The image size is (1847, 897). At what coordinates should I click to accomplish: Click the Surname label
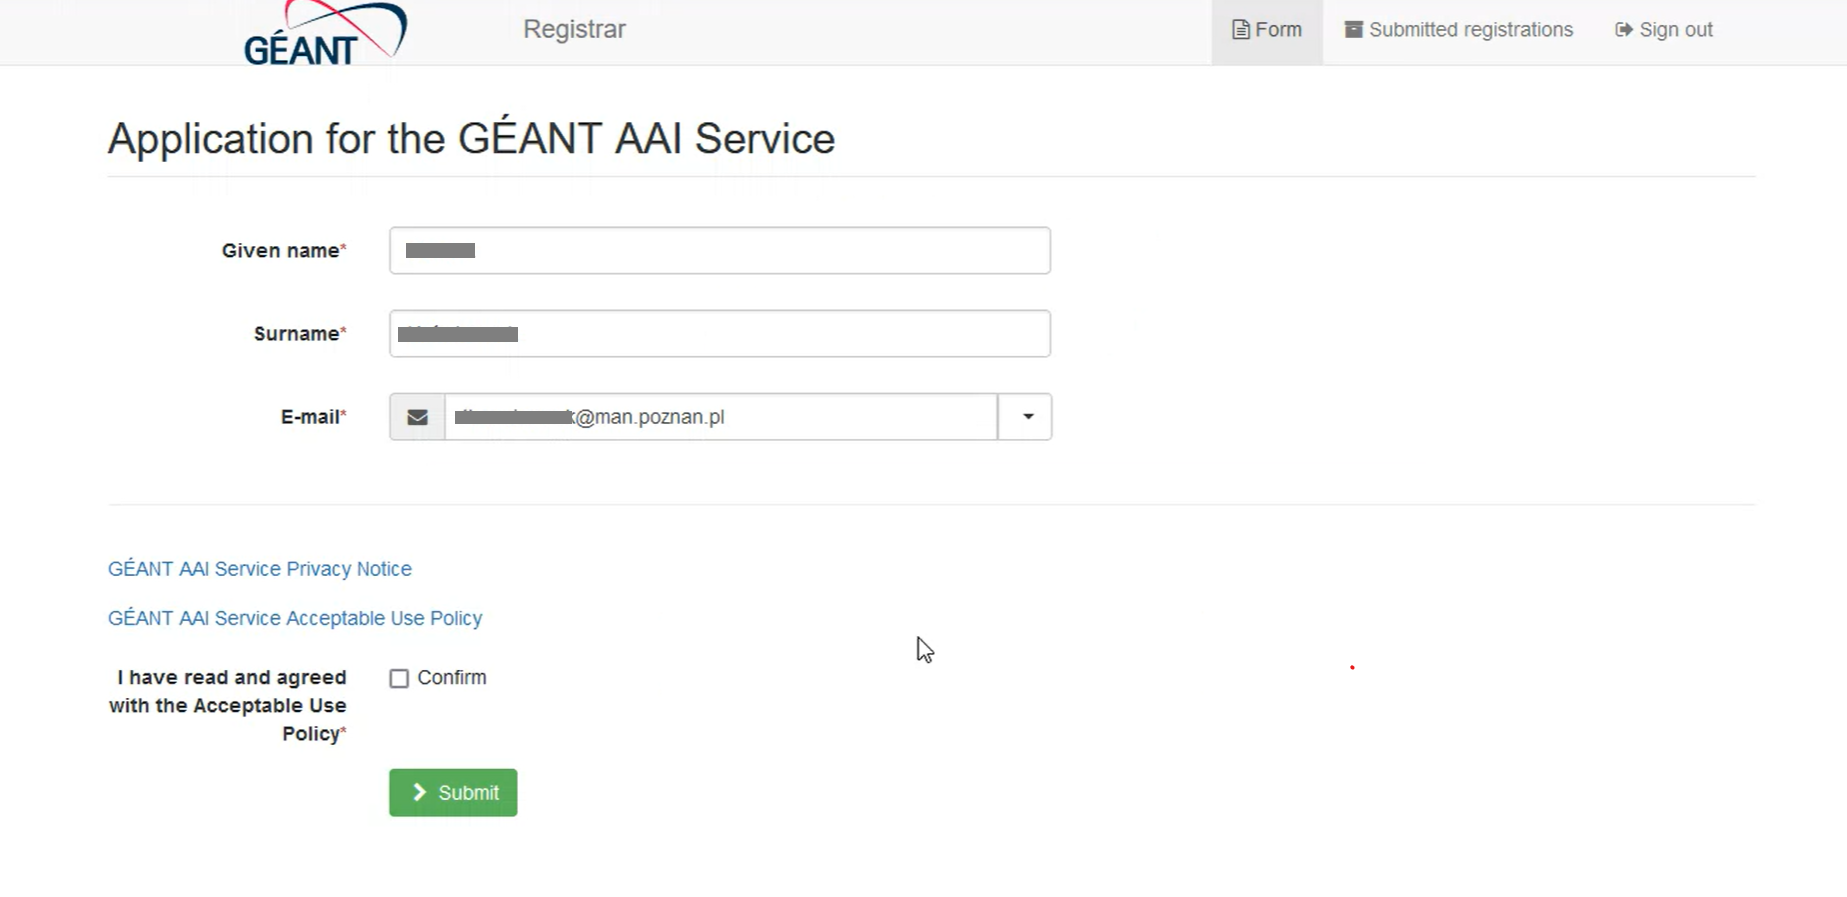point(300,334)
